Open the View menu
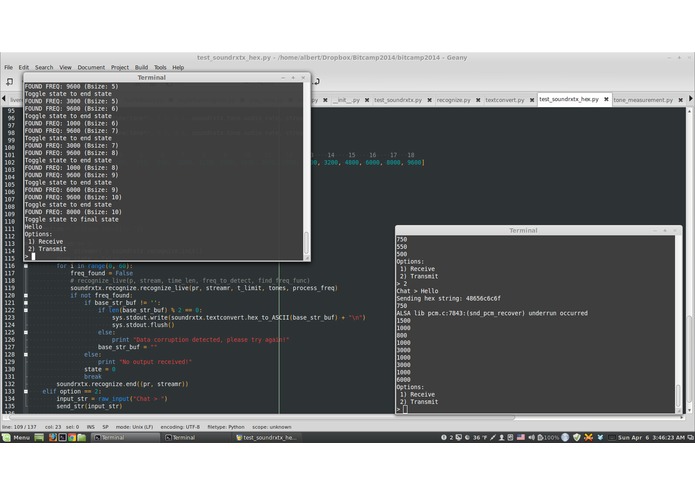The image size is (695, 494). pyautogui.click(x=65, y=67)
